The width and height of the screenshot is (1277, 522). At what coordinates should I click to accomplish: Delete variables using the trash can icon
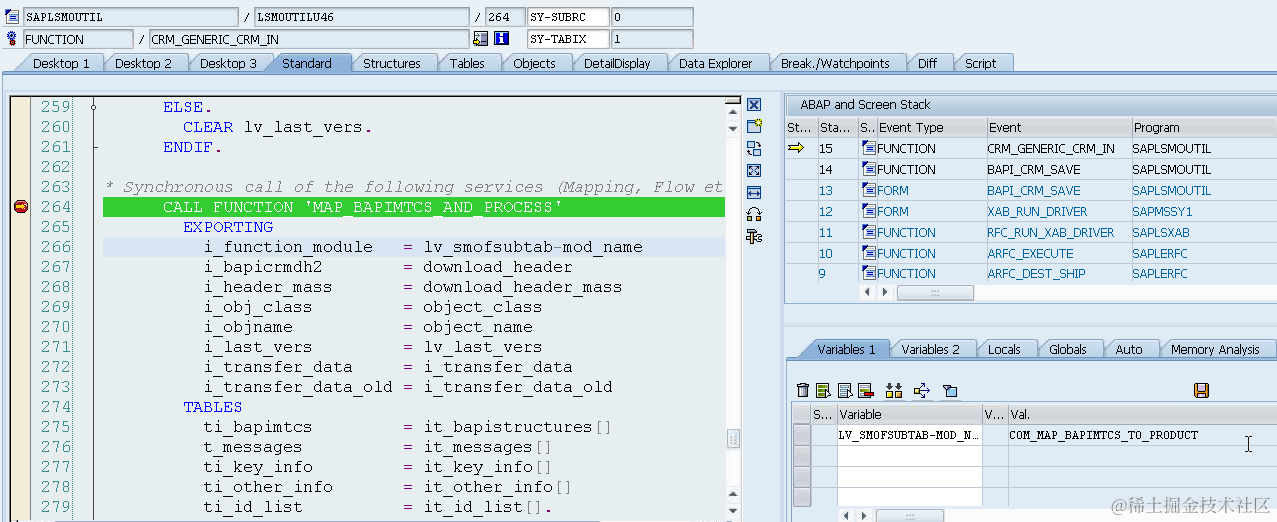point(803,390)
